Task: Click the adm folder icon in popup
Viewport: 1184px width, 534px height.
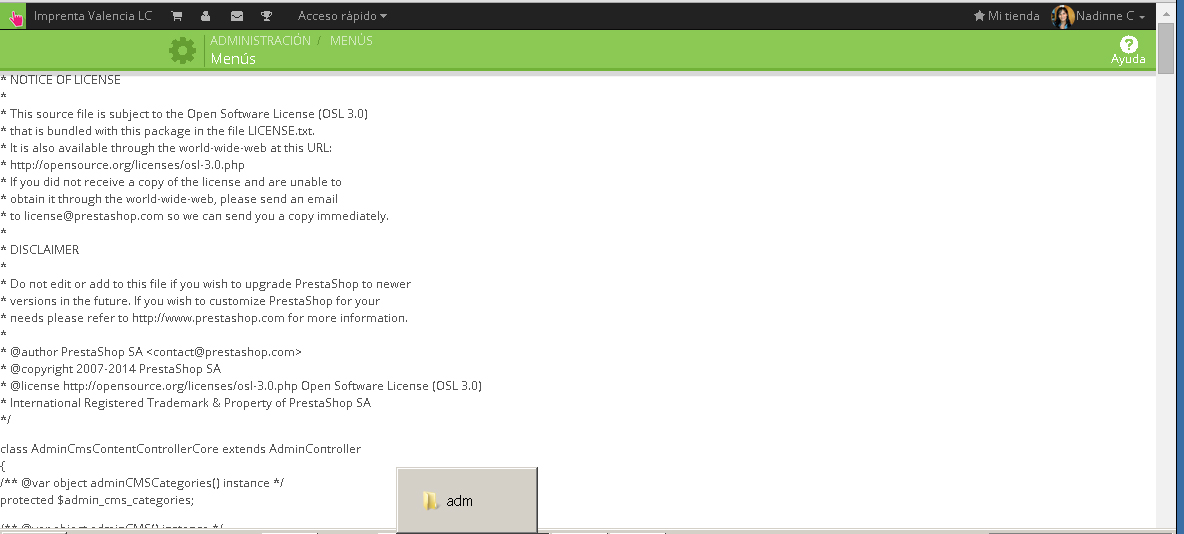Action: (x=430, y=501)
